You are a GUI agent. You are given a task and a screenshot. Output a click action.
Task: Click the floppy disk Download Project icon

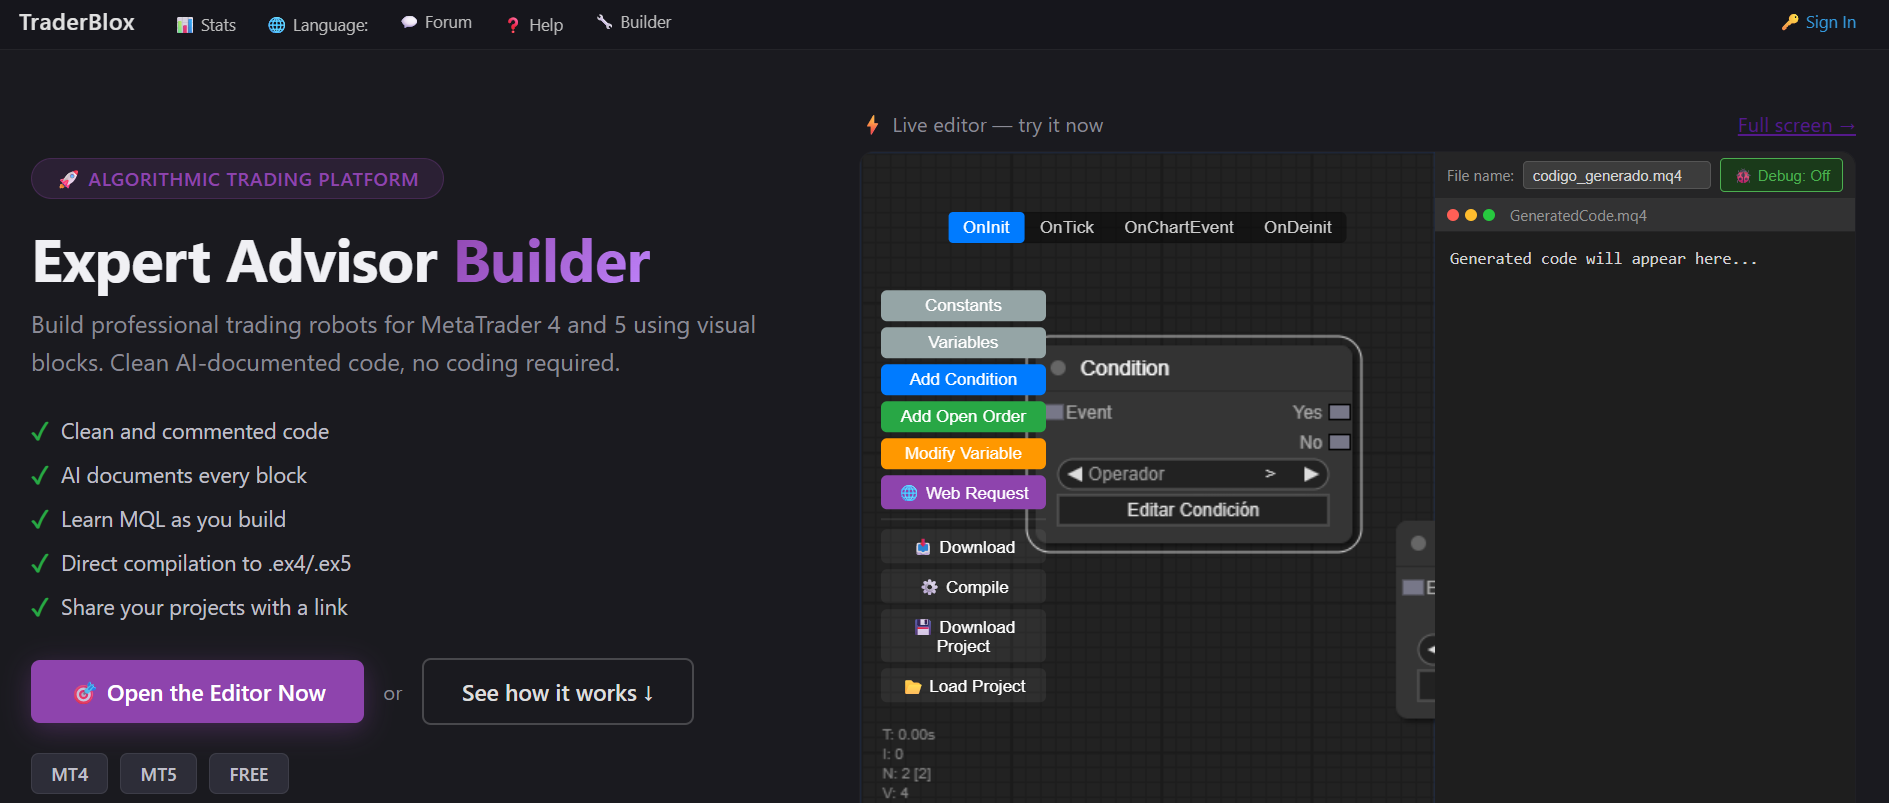[x=923, y=627]
